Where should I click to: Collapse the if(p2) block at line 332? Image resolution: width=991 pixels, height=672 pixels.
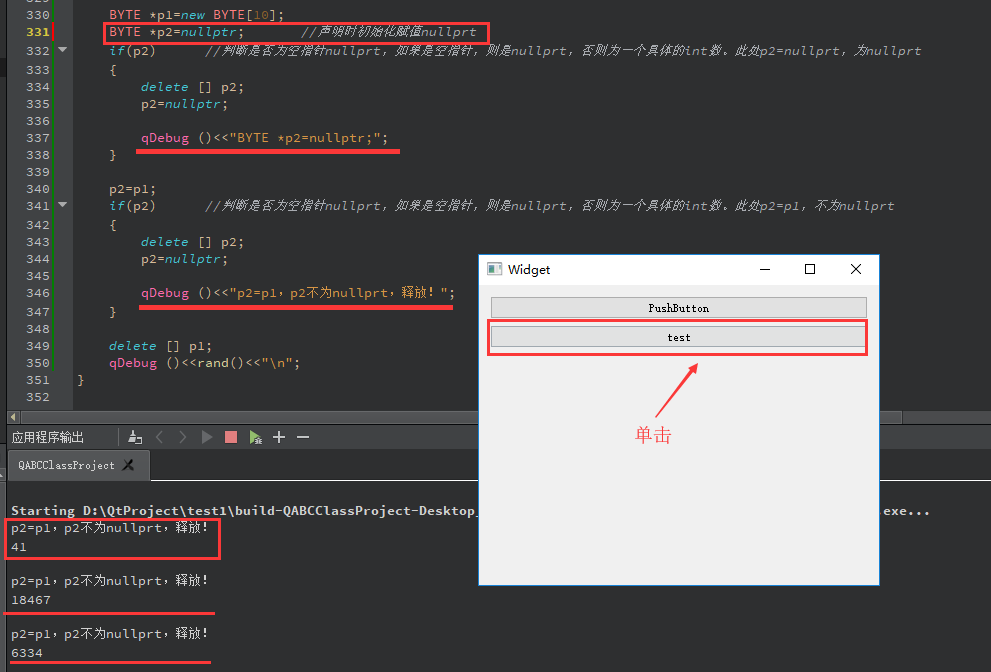tap(62, 50)
